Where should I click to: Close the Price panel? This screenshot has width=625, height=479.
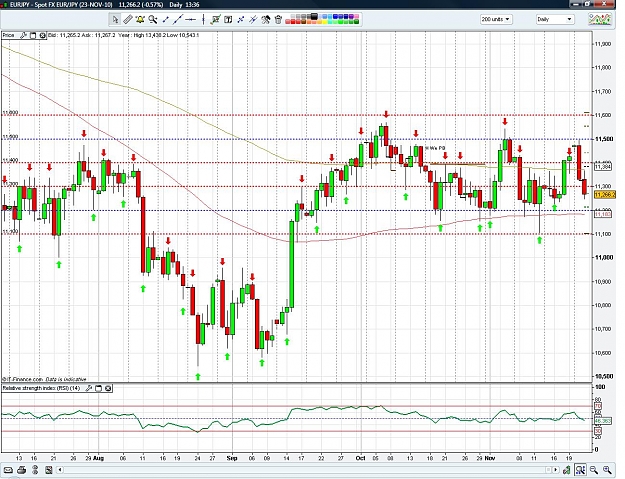tap(43, 35)
